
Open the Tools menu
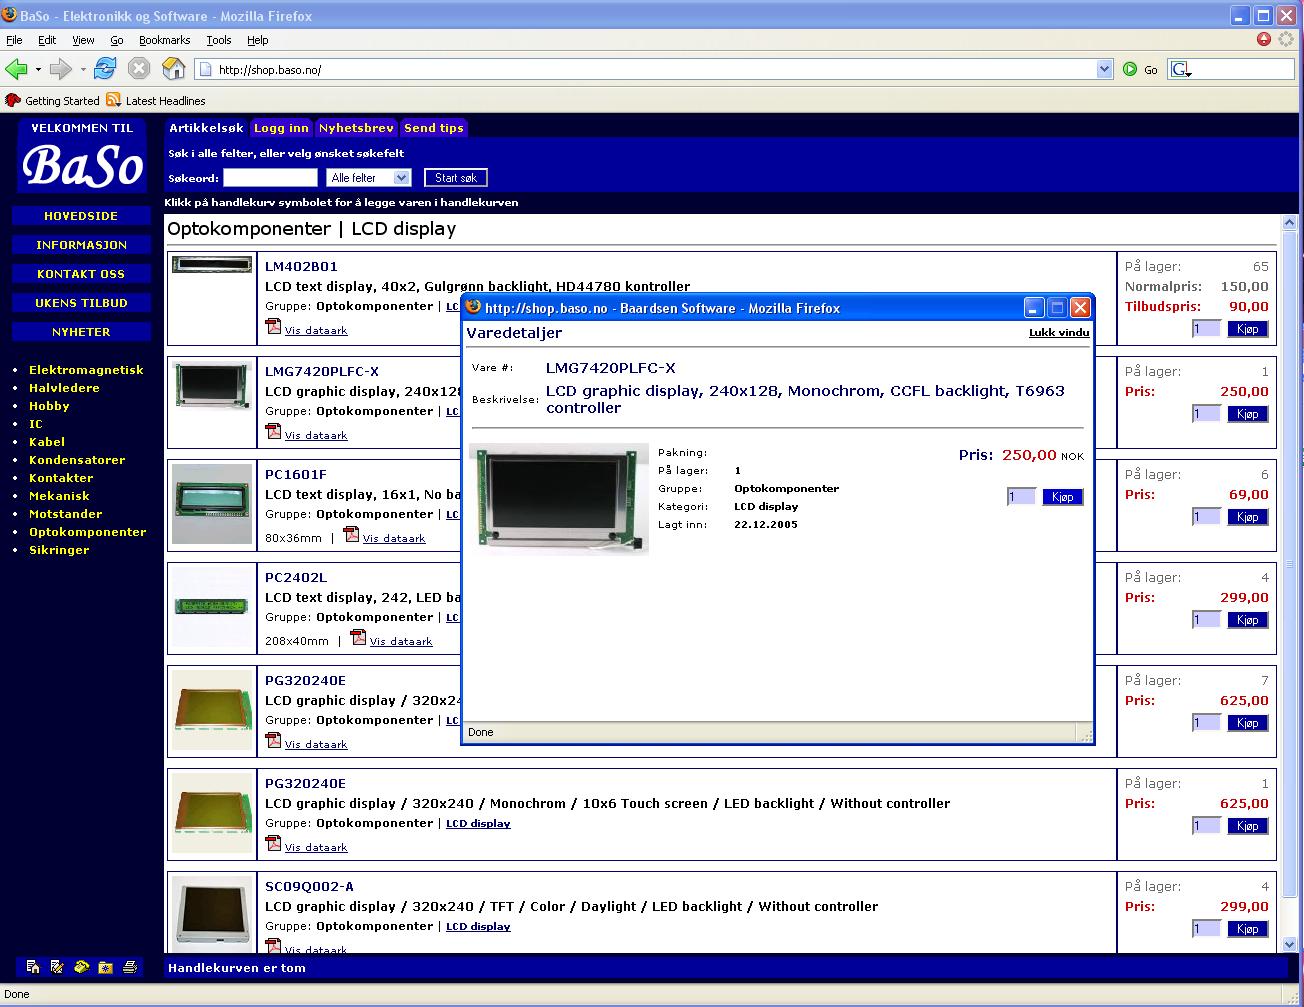218,40
